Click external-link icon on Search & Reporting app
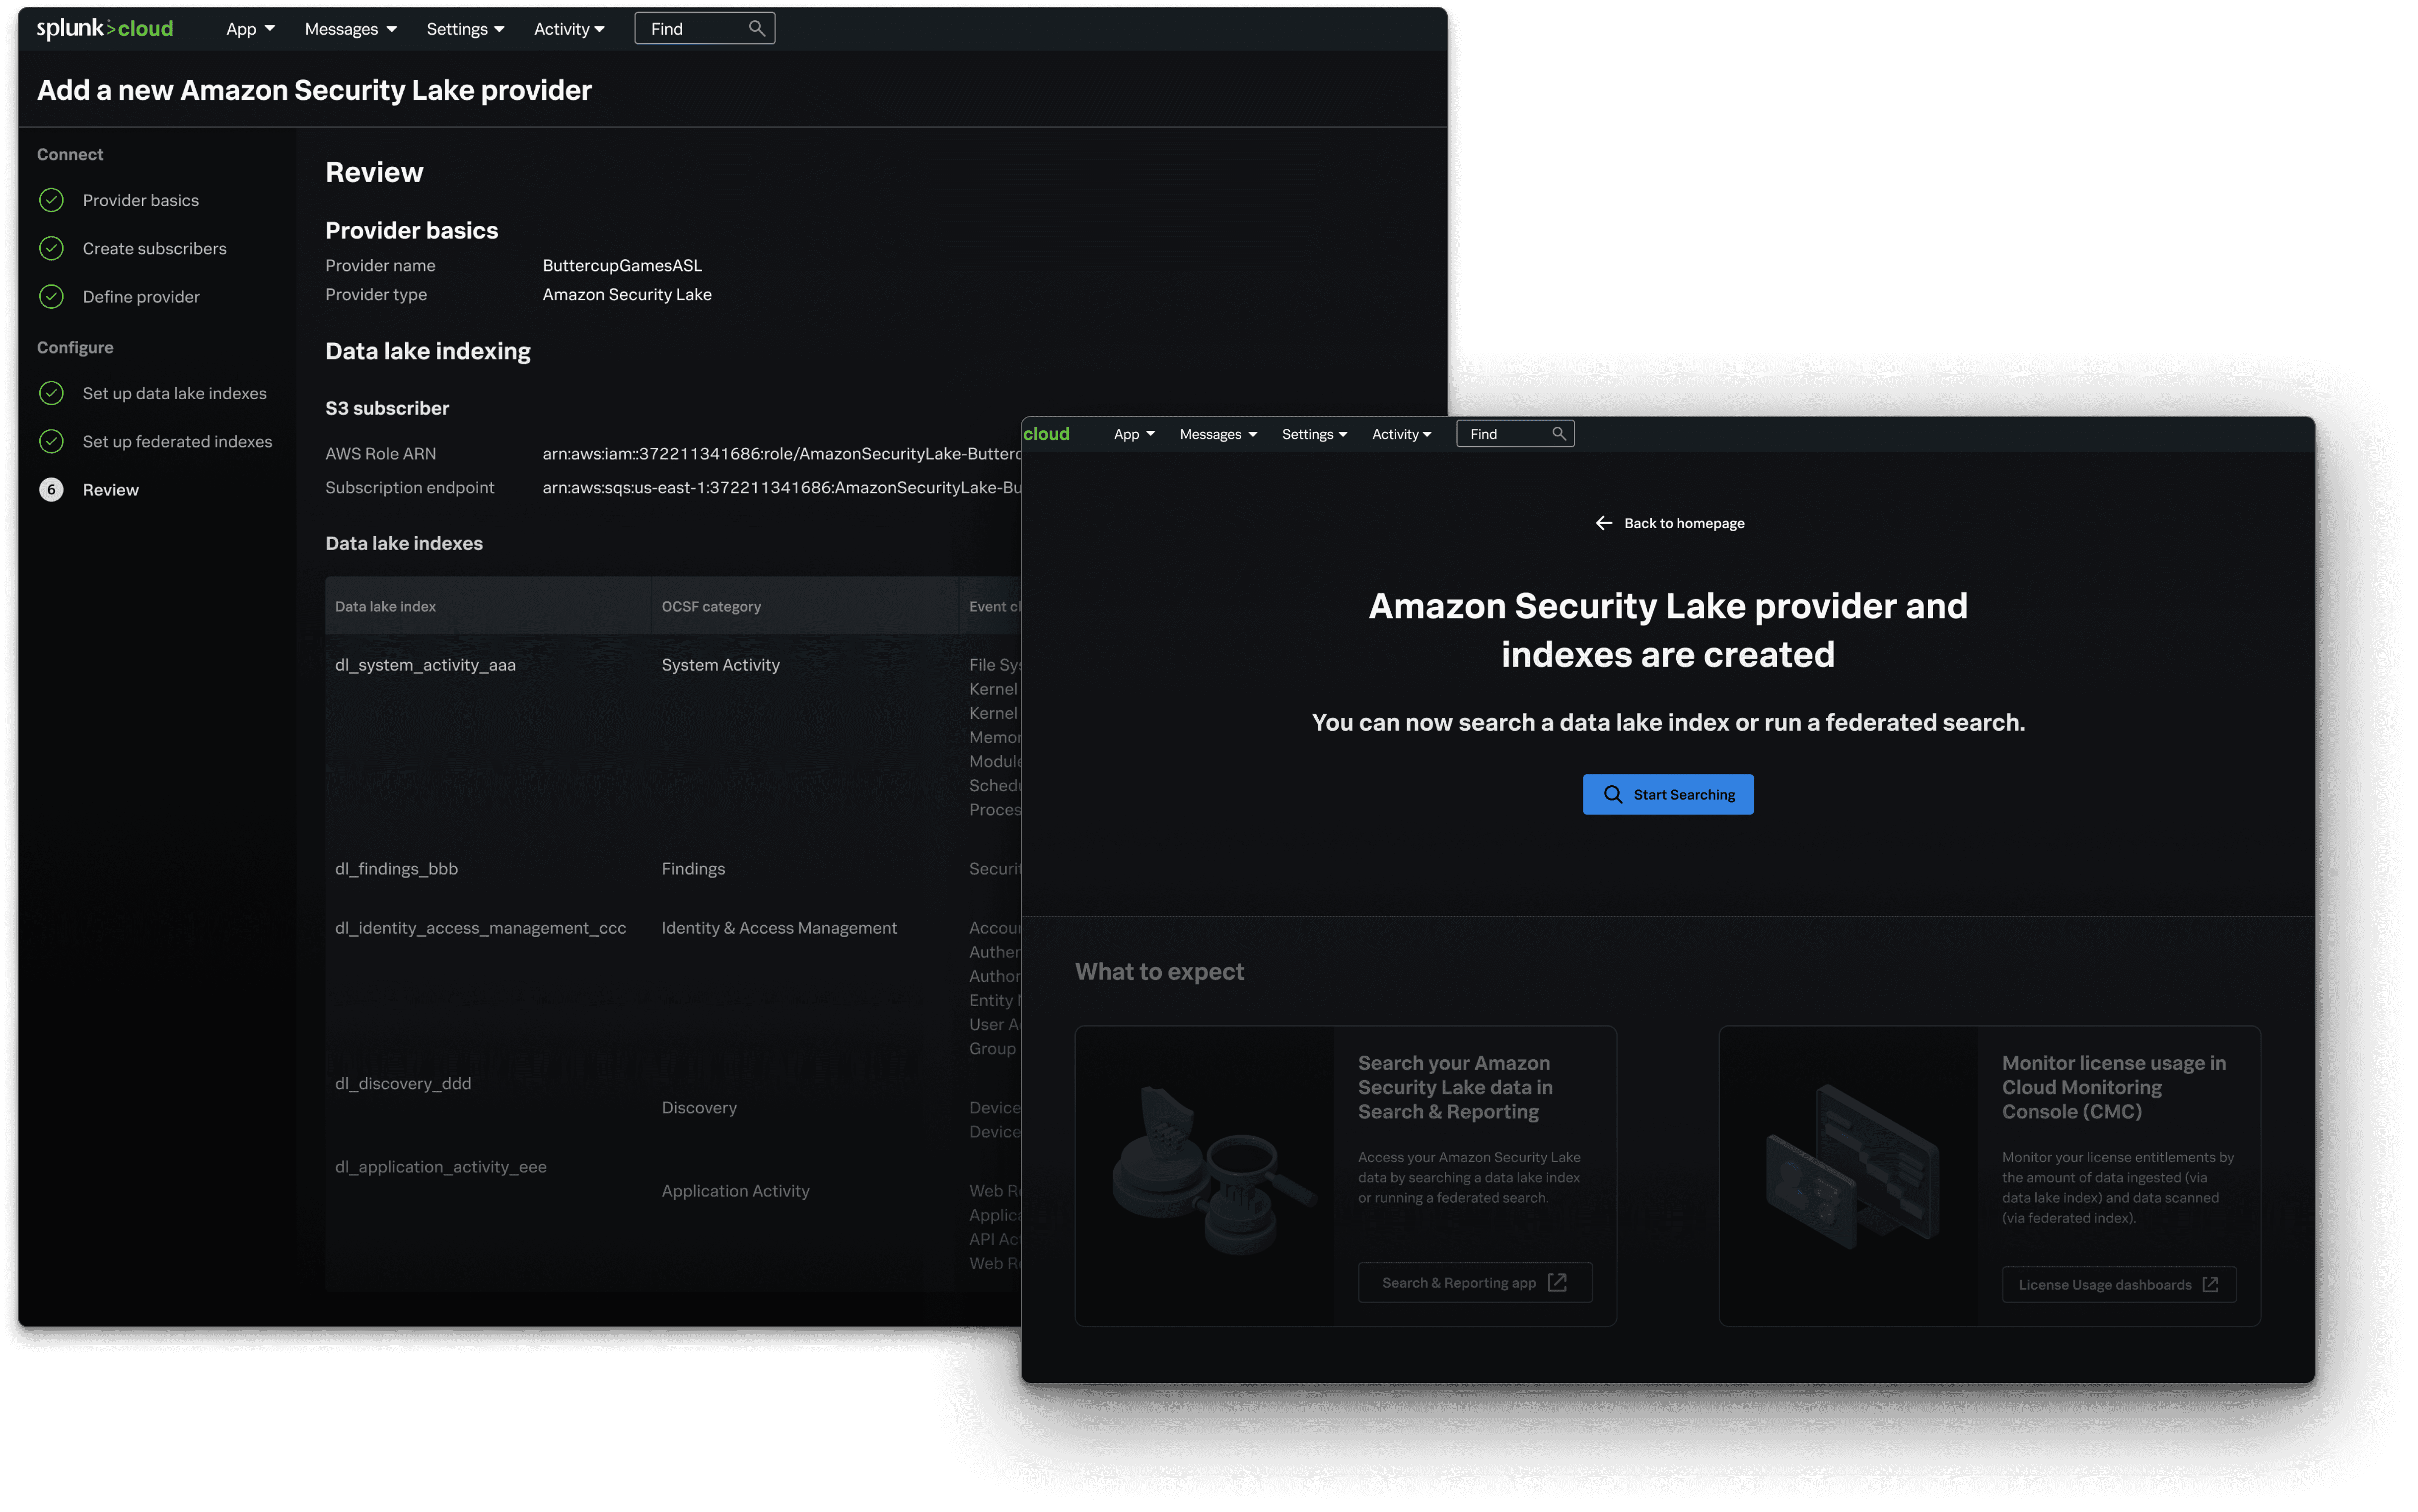The image size is (2418, 1512). 1557,1282
